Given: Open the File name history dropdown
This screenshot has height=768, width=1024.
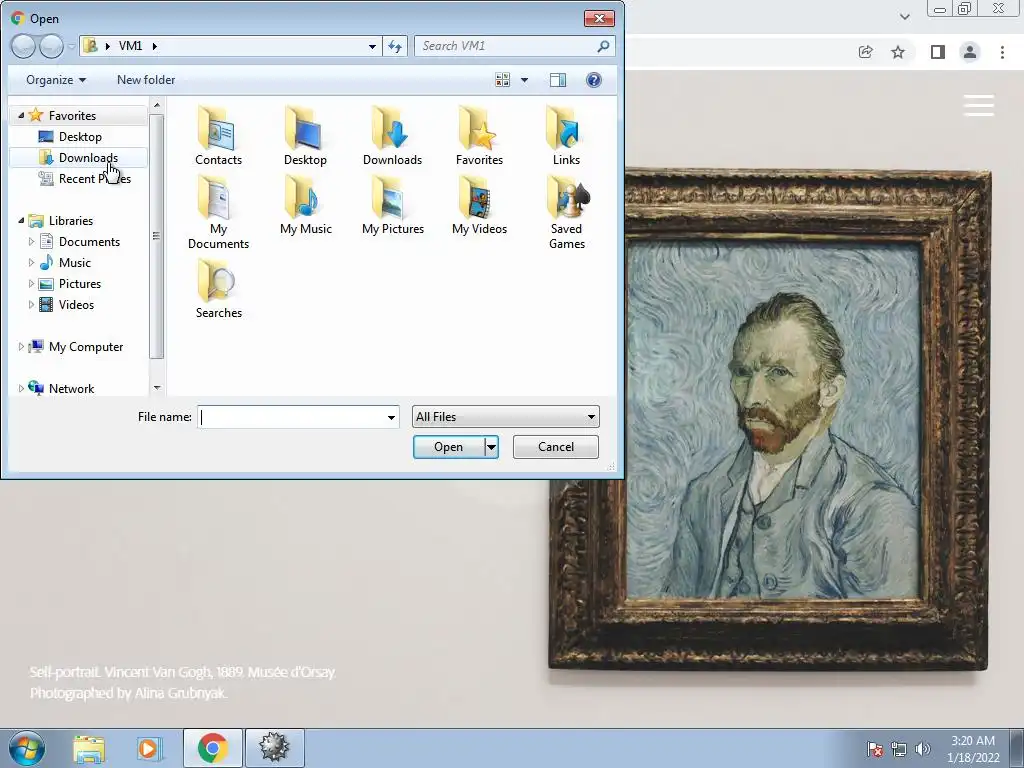Looking at the screenshot, I should pyautogui.click(x=391, y=417).
